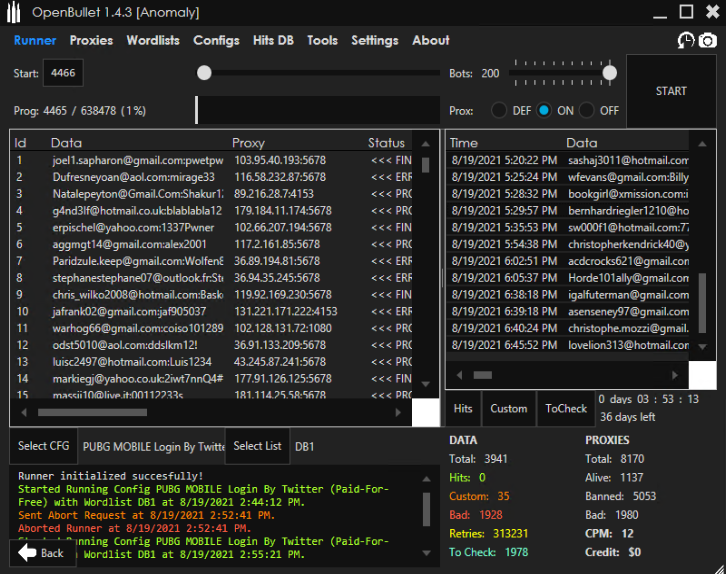Click the results list scroll right arrow
The width and height of the screenshot is (726, 574).
click(x=675, y=375)
